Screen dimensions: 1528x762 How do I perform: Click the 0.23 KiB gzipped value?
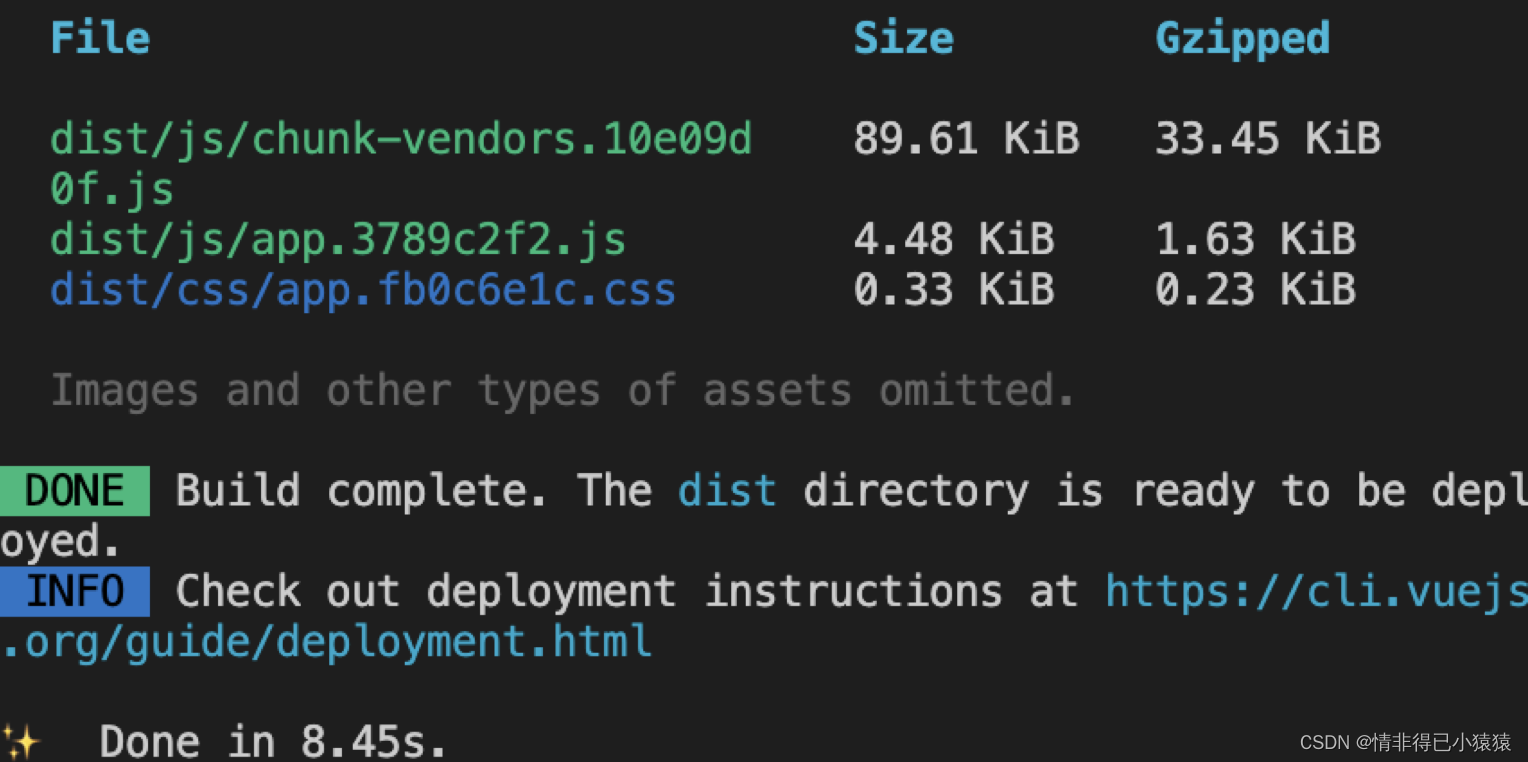click(1255, 290)
